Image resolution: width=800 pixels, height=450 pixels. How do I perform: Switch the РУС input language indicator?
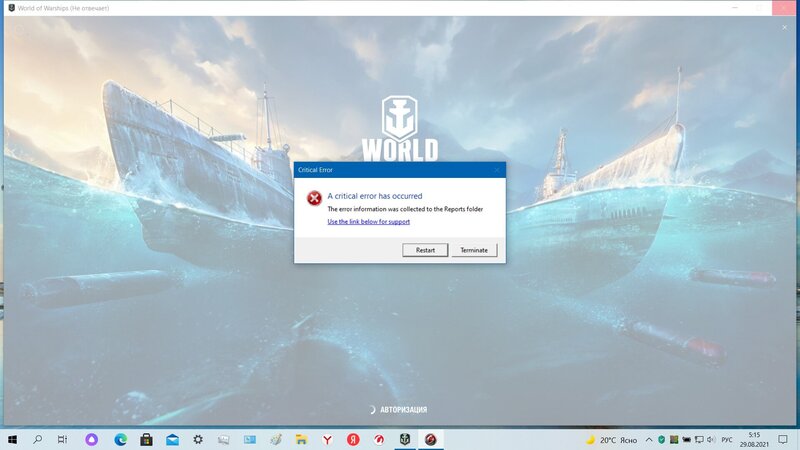[x=727, y=440]
